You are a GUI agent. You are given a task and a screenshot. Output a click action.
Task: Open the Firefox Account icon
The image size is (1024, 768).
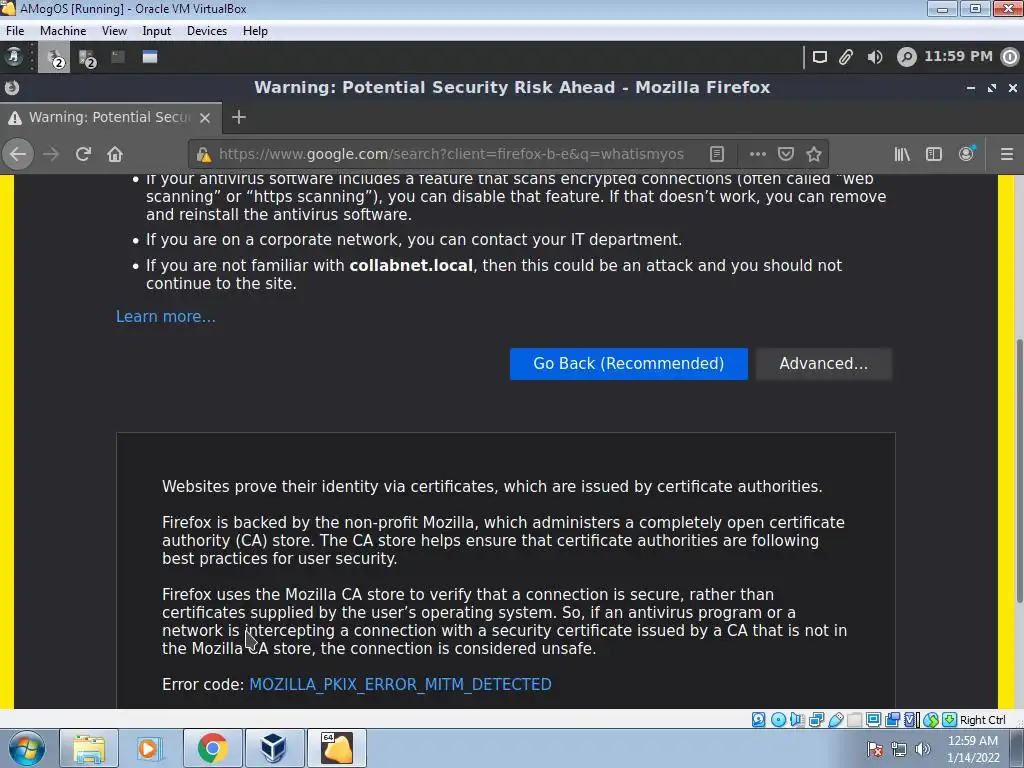[x=966, y=153]
